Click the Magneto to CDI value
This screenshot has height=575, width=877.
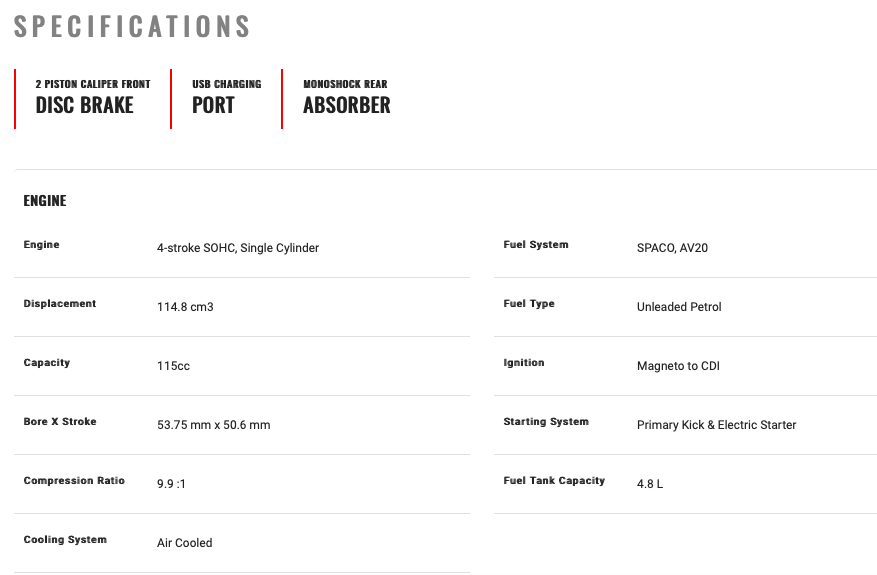pyautogui.click(x=678, y=366)
